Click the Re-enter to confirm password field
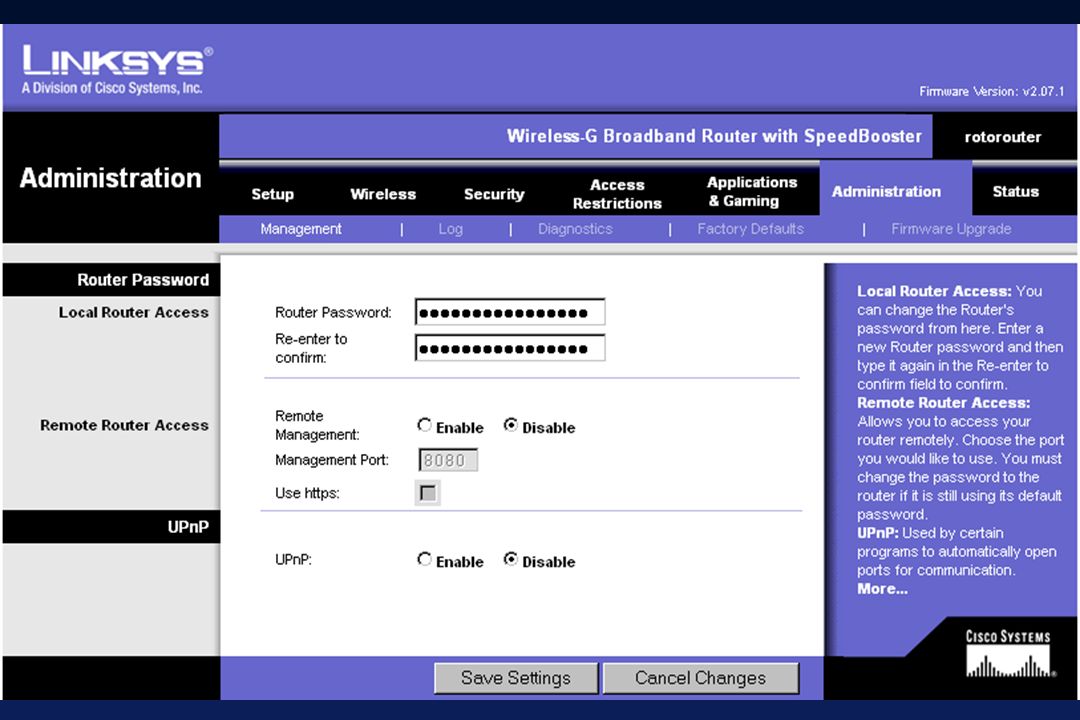Viewport: 1080px width, 720px height. click(510, 348)
